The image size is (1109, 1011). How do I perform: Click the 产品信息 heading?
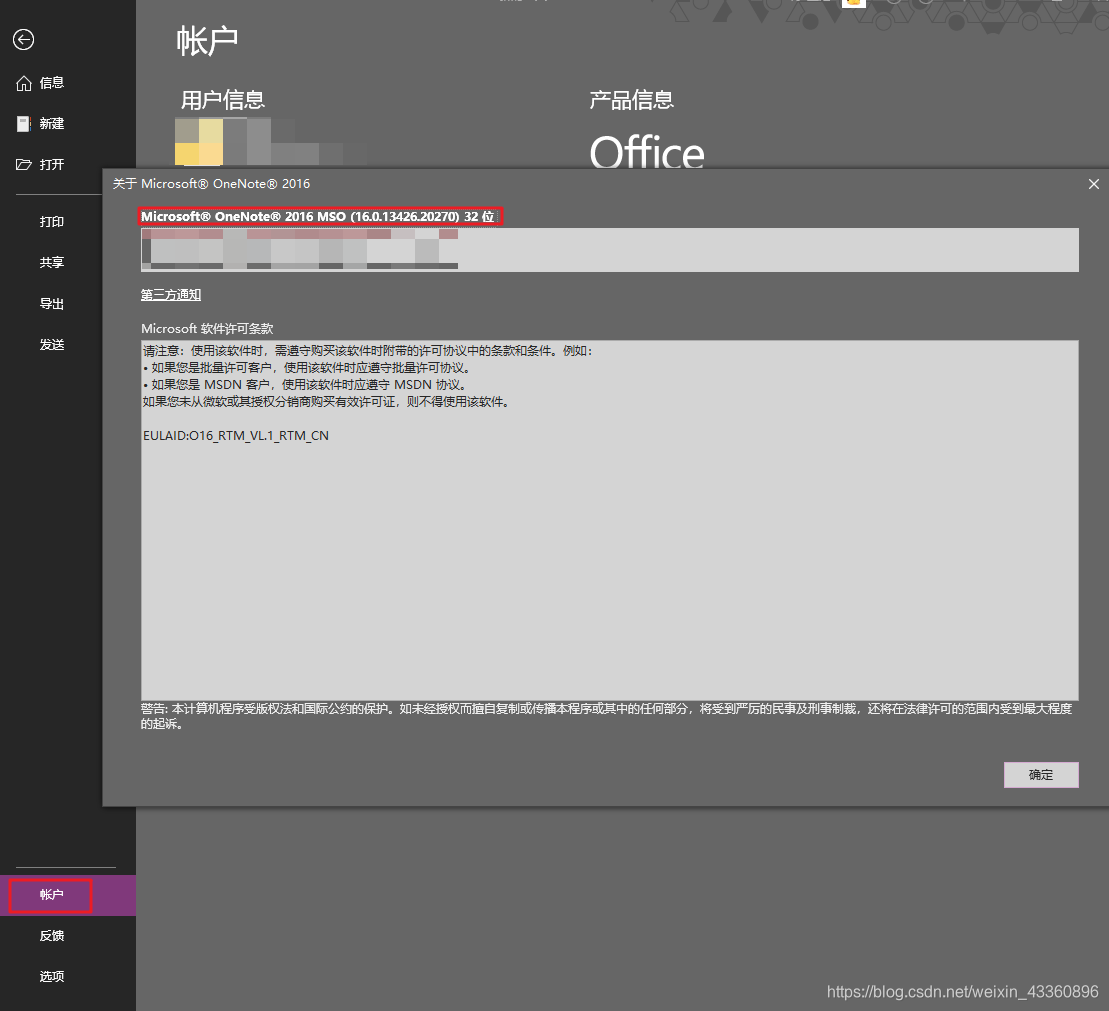click(632, 100)
